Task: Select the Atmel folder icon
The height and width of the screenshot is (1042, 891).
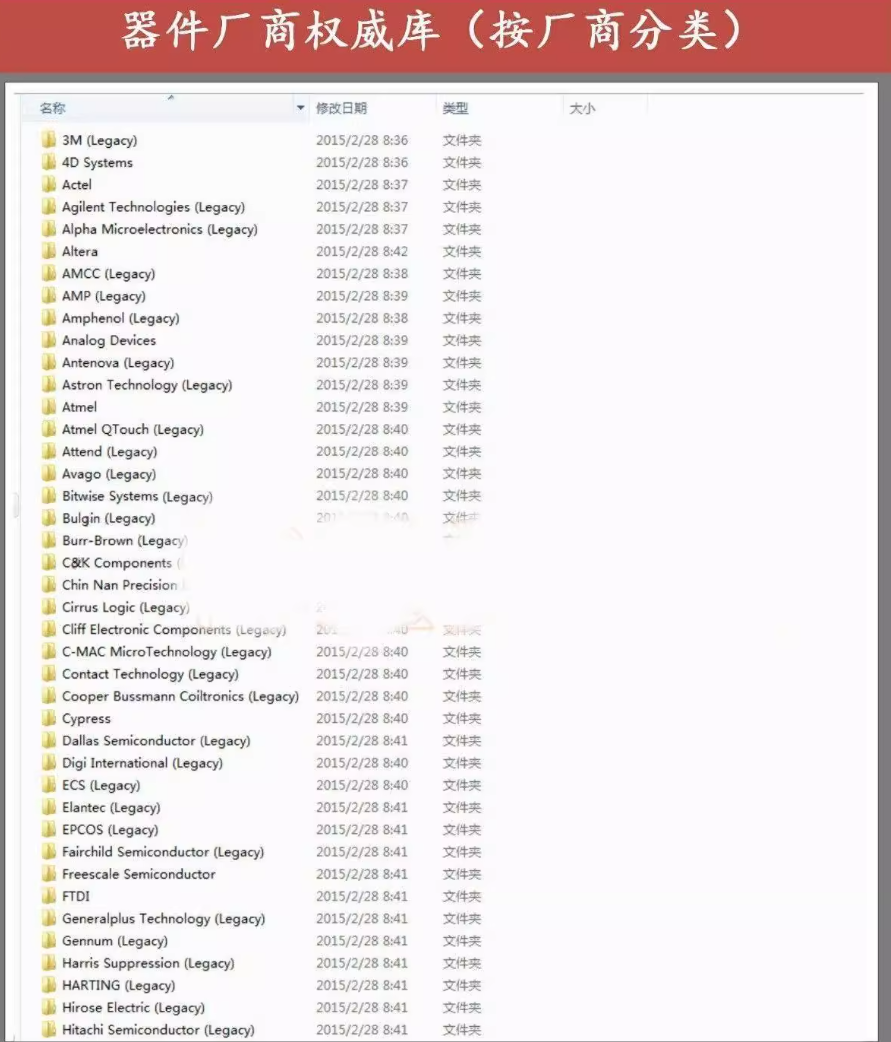Action: 49,407
